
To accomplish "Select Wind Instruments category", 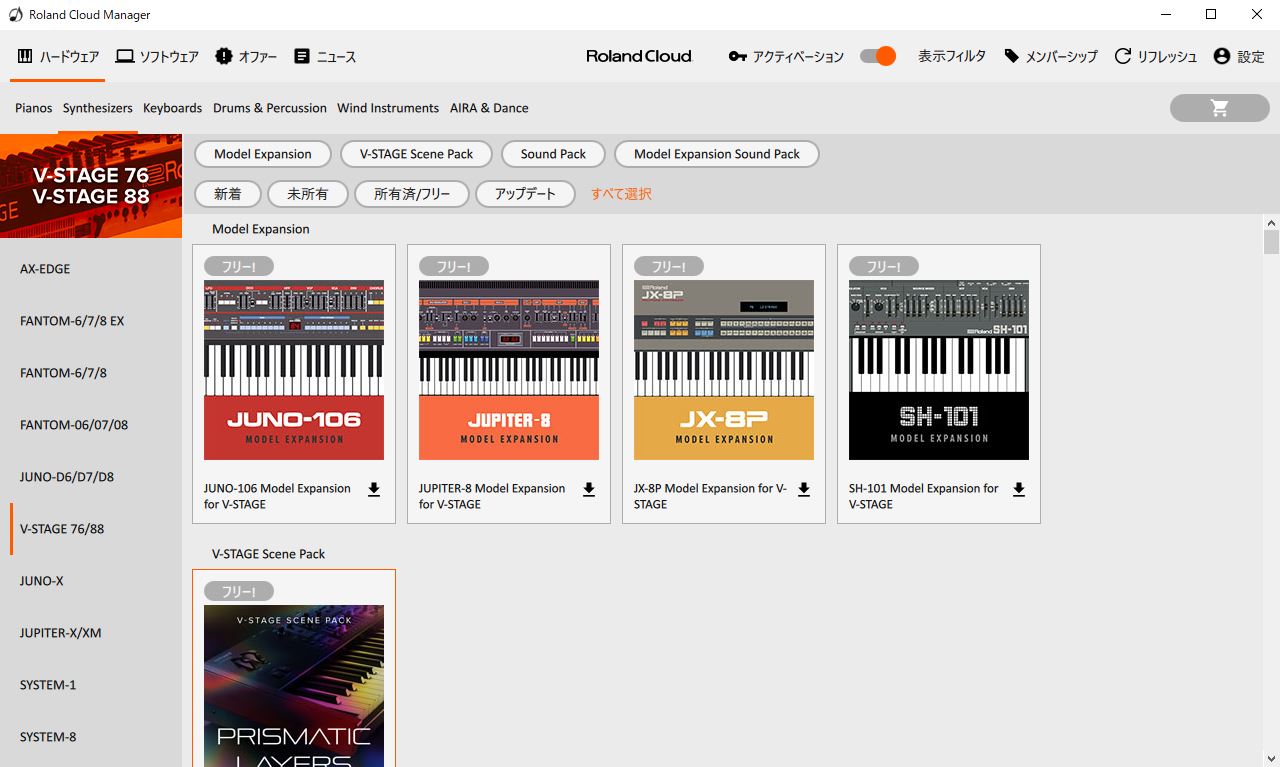I will 388,108.
